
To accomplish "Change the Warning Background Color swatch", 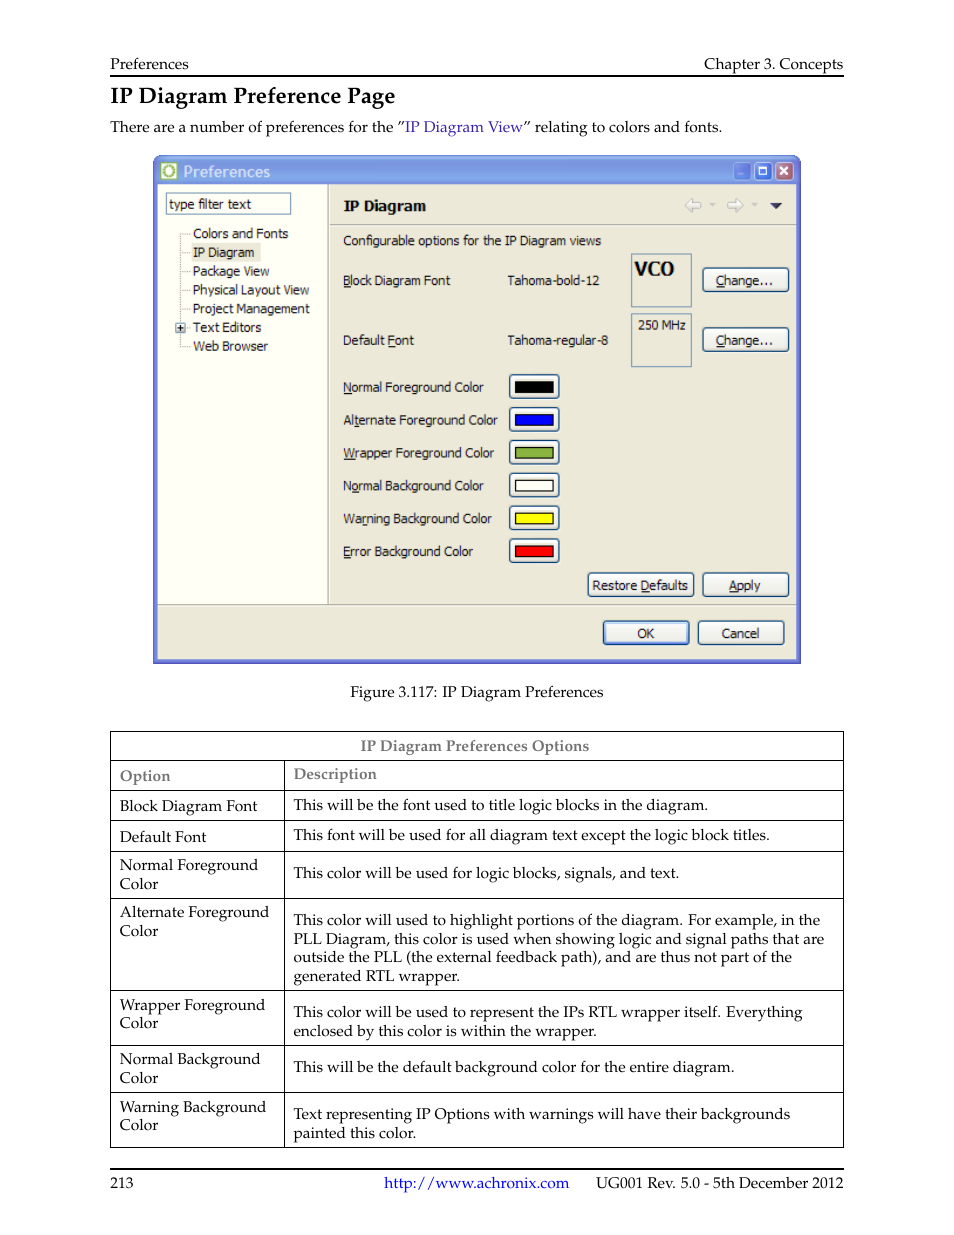I will pos(533,518).
